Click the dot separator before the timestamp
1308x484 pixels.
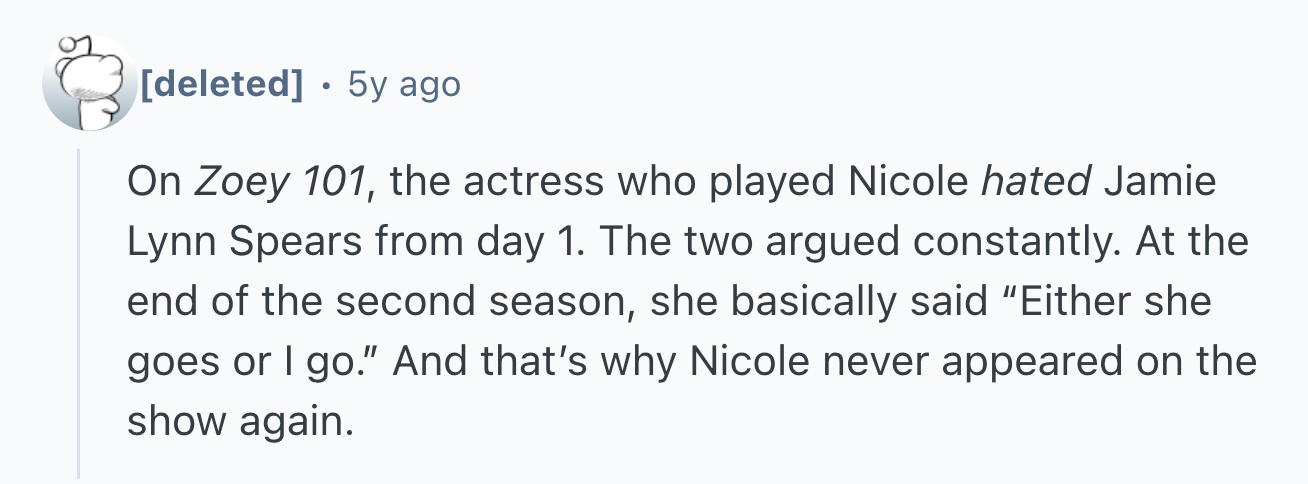(x=327, y=85)
